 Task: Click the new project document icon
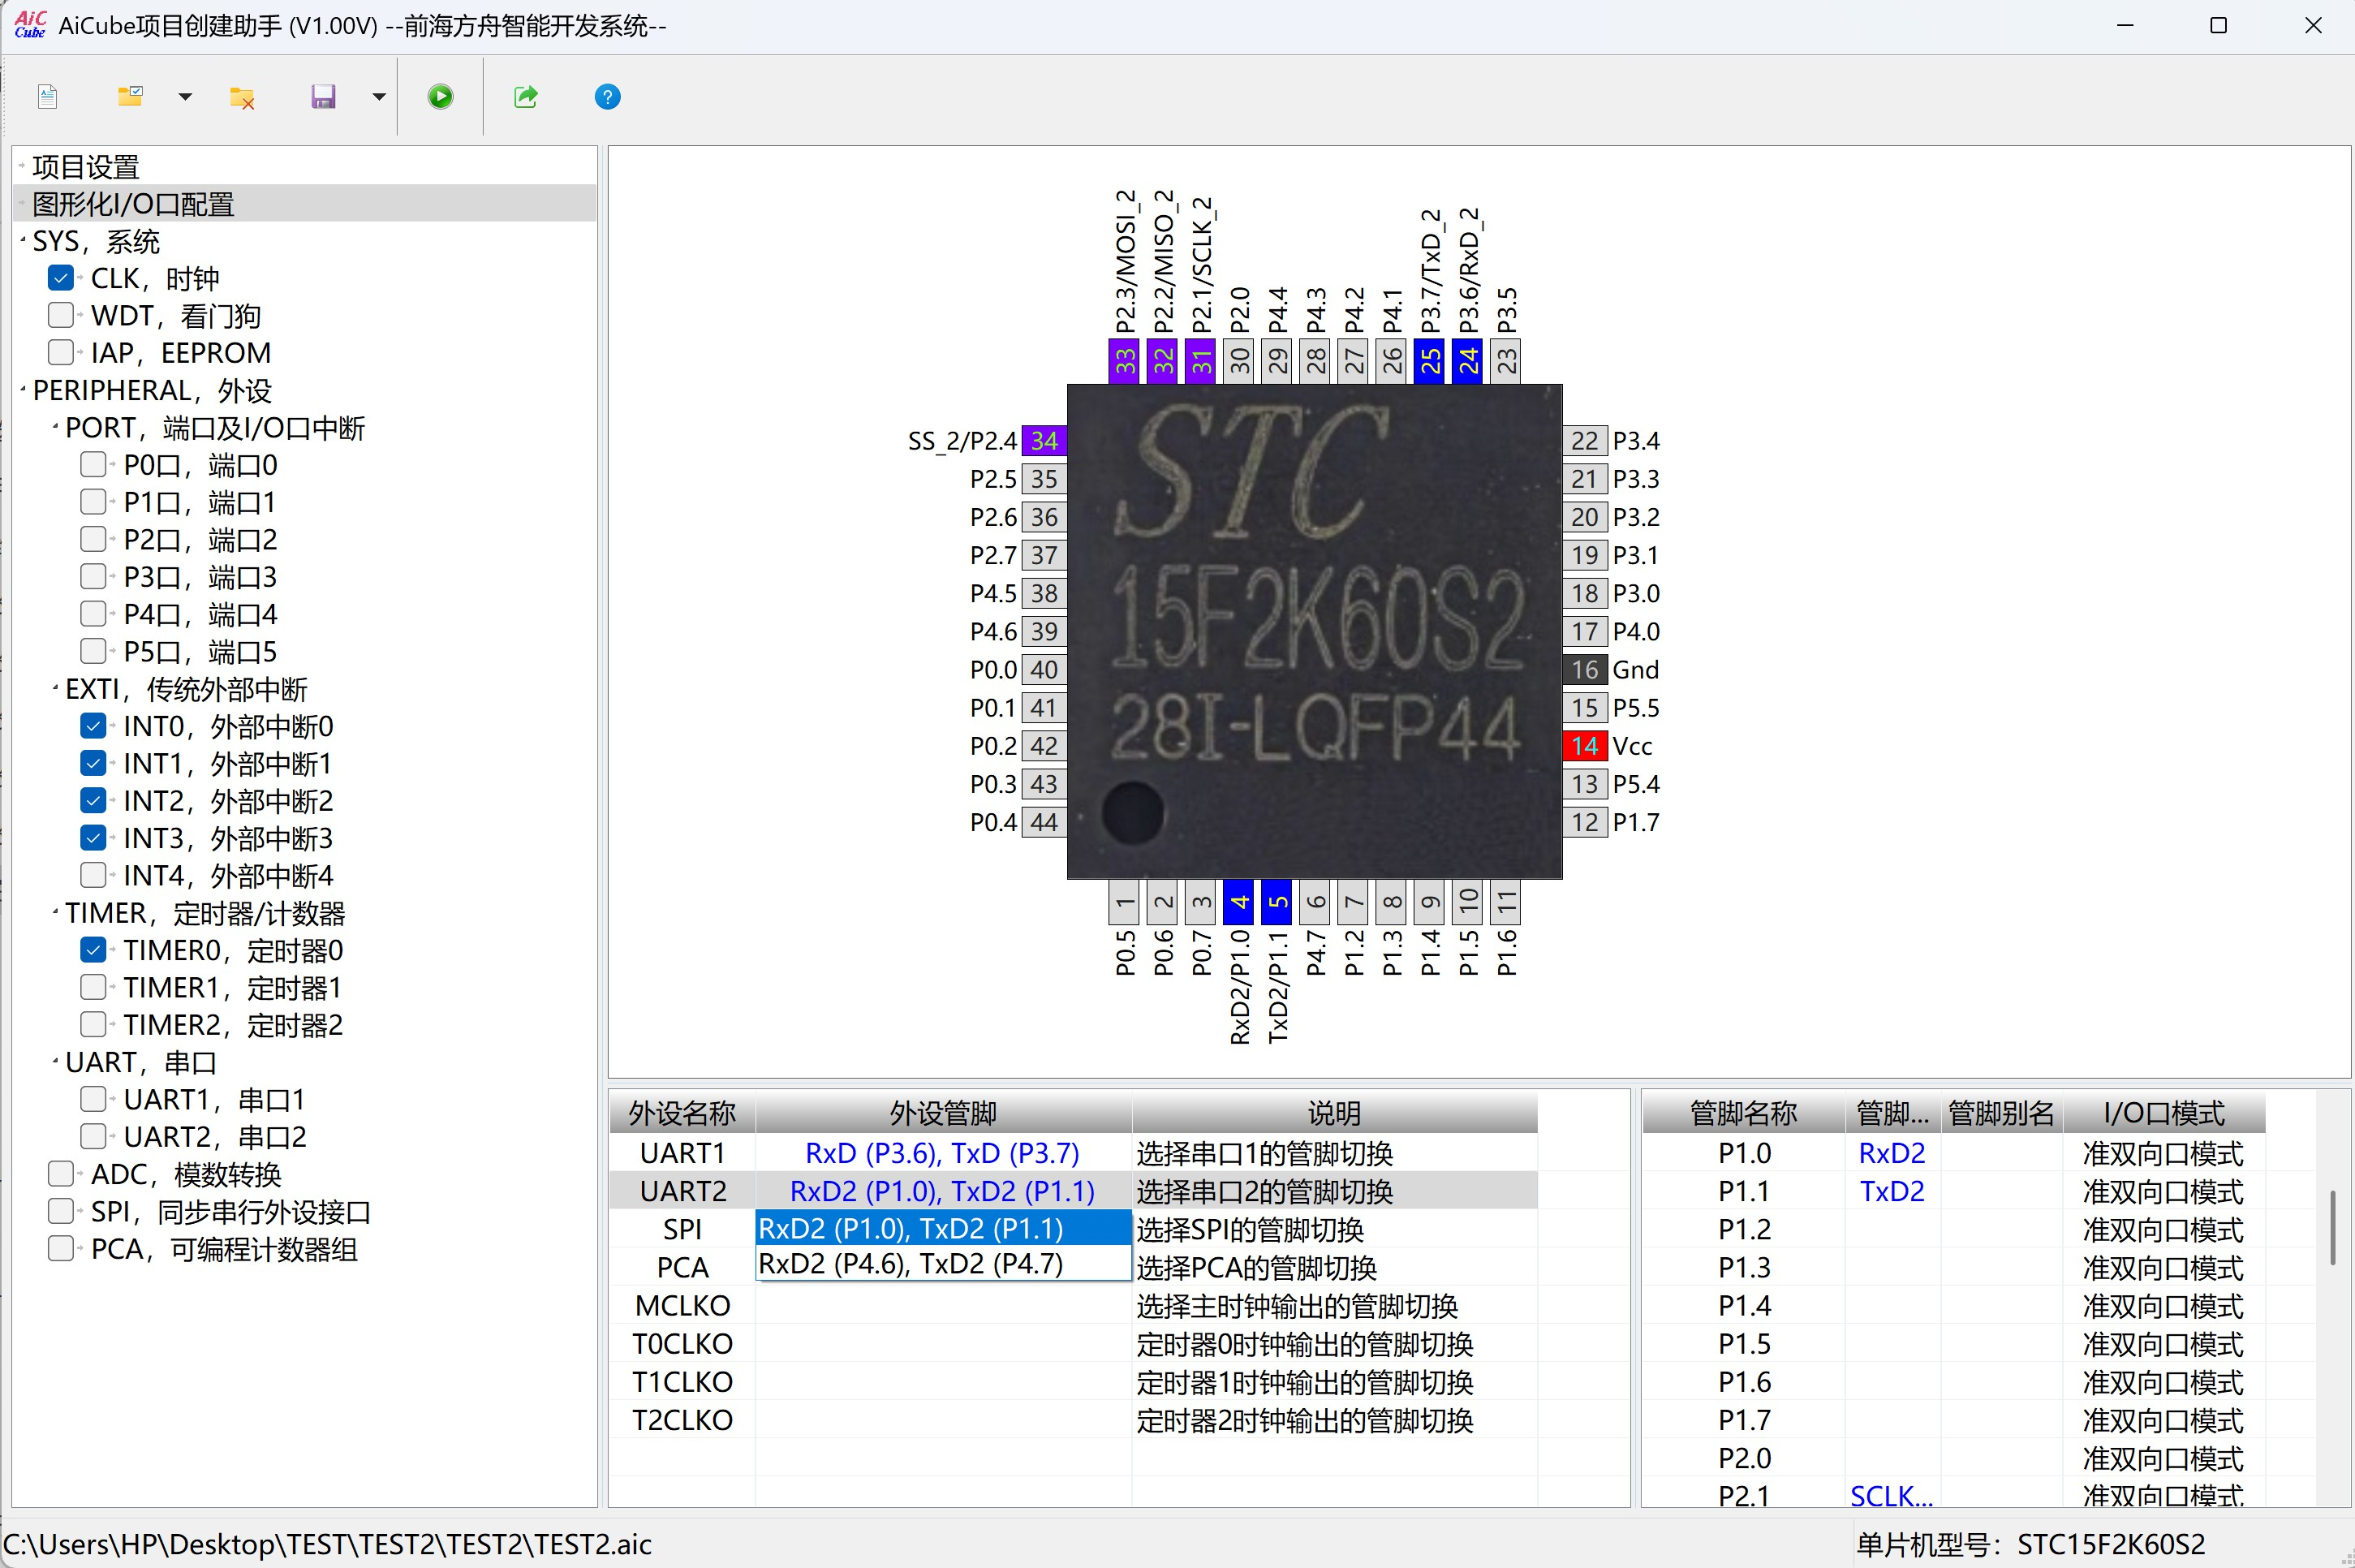coord(47,97)
